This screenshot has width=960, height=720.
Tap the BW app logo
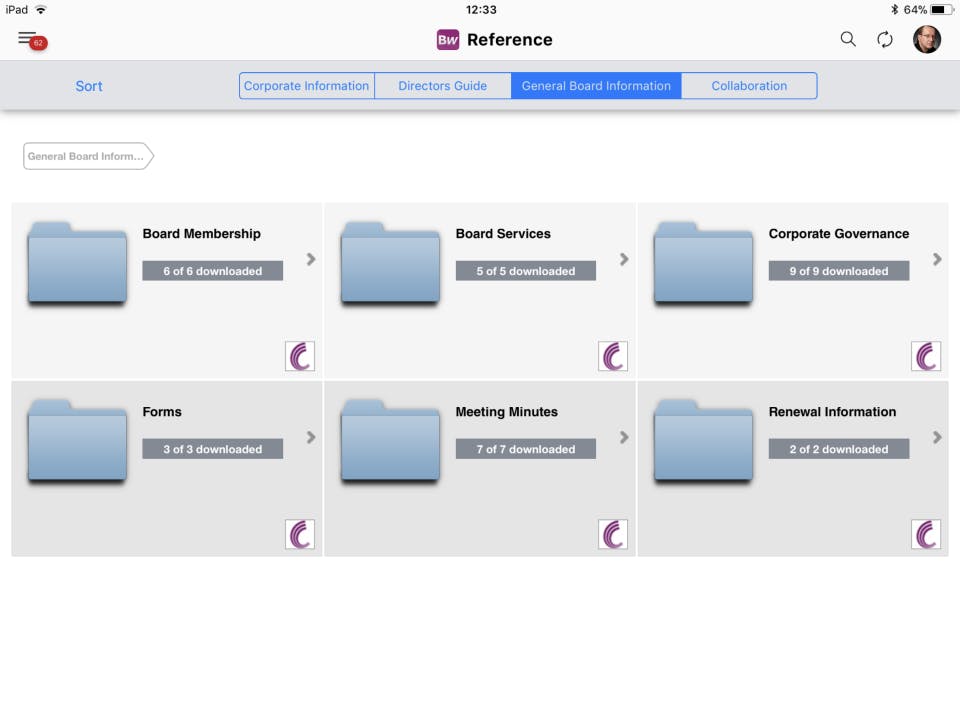pos(448,40)
